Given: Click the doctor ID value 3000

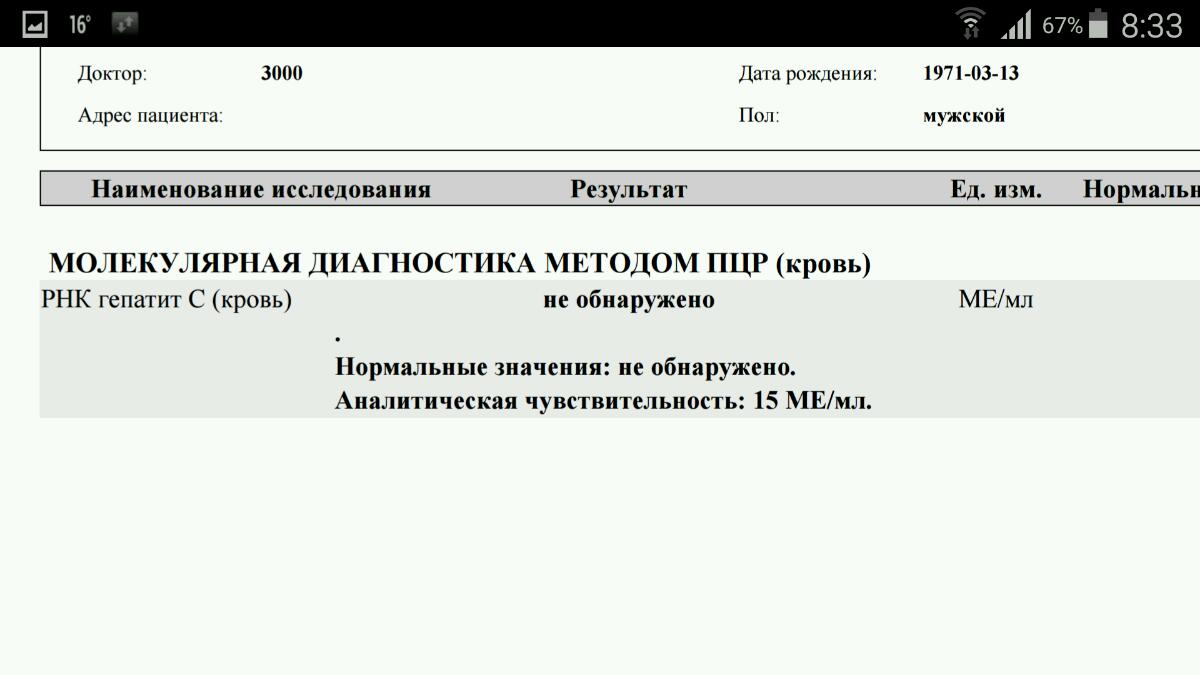Looking at the screenshot, I should 281,74.
